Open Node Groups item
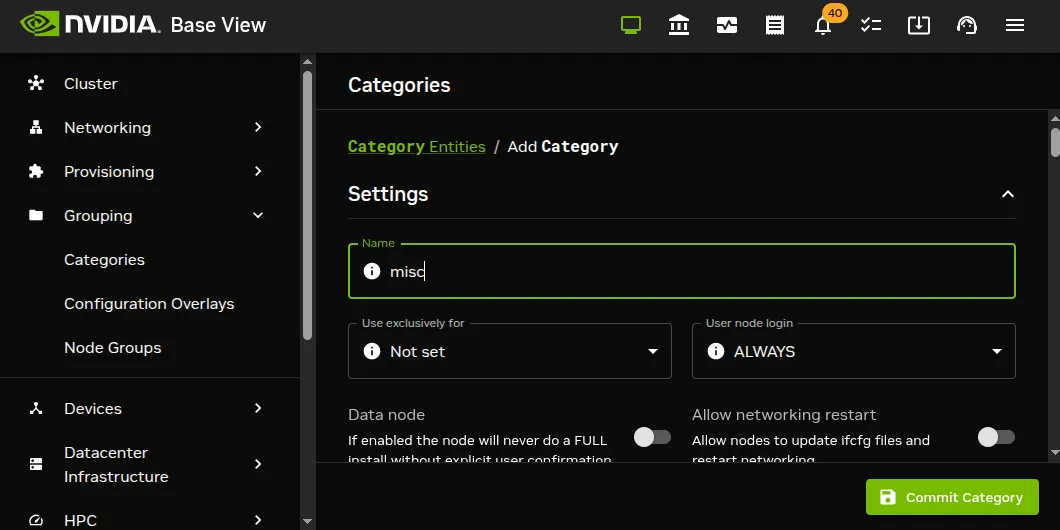This screenshot has width=1060, height=530. [113, 347]
